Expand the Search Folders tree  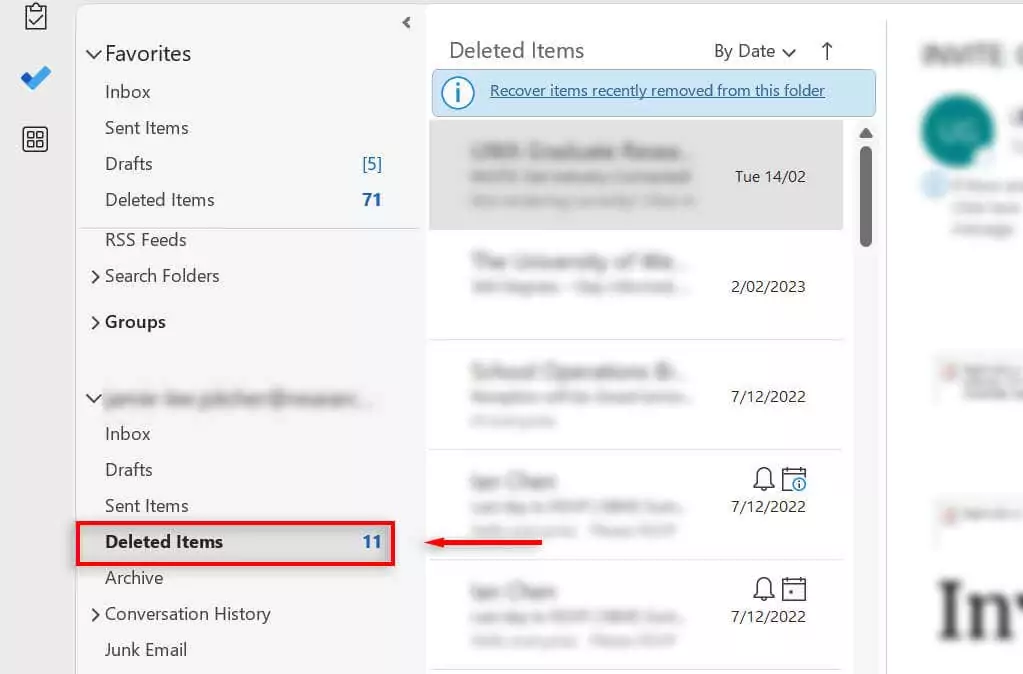click(x=95, y=277)
